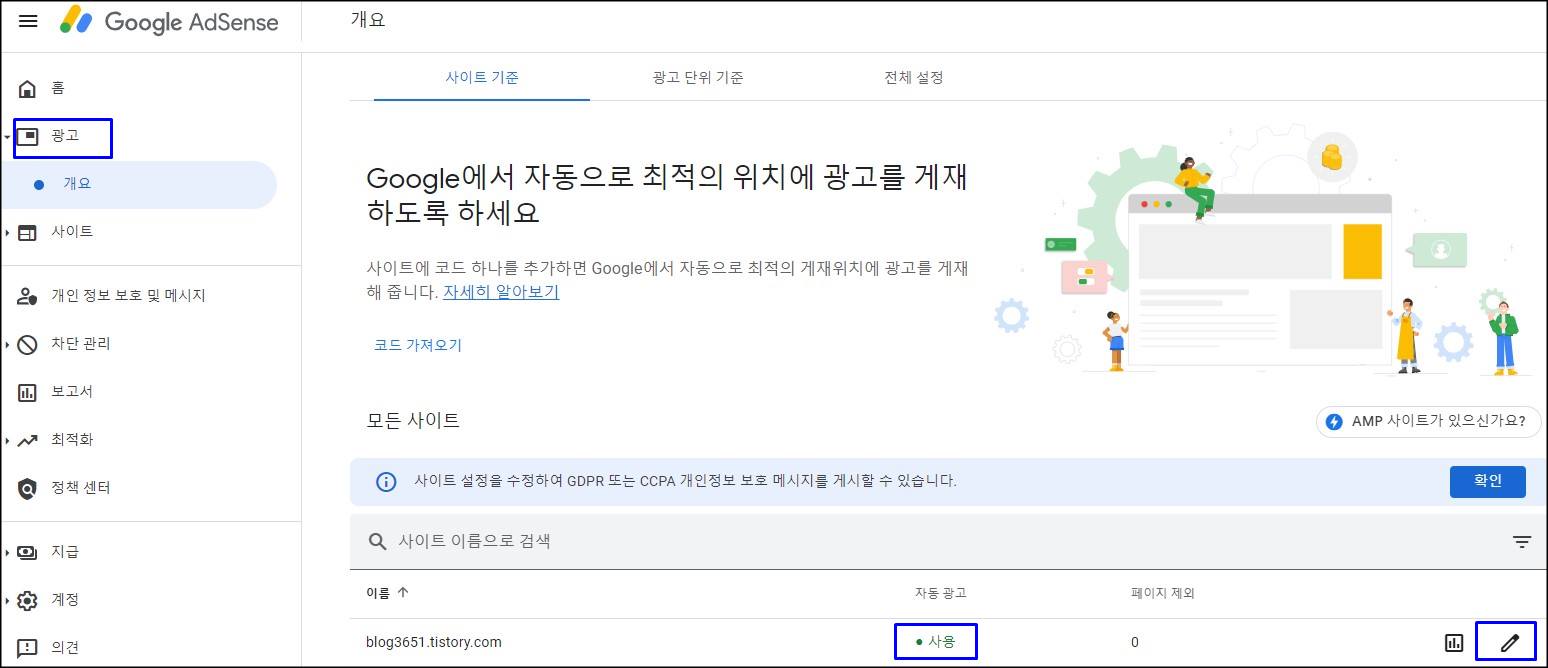1548x668 pixels.
Task: Open 자세히 알아보기 link
Action: (x=501, y=293)
